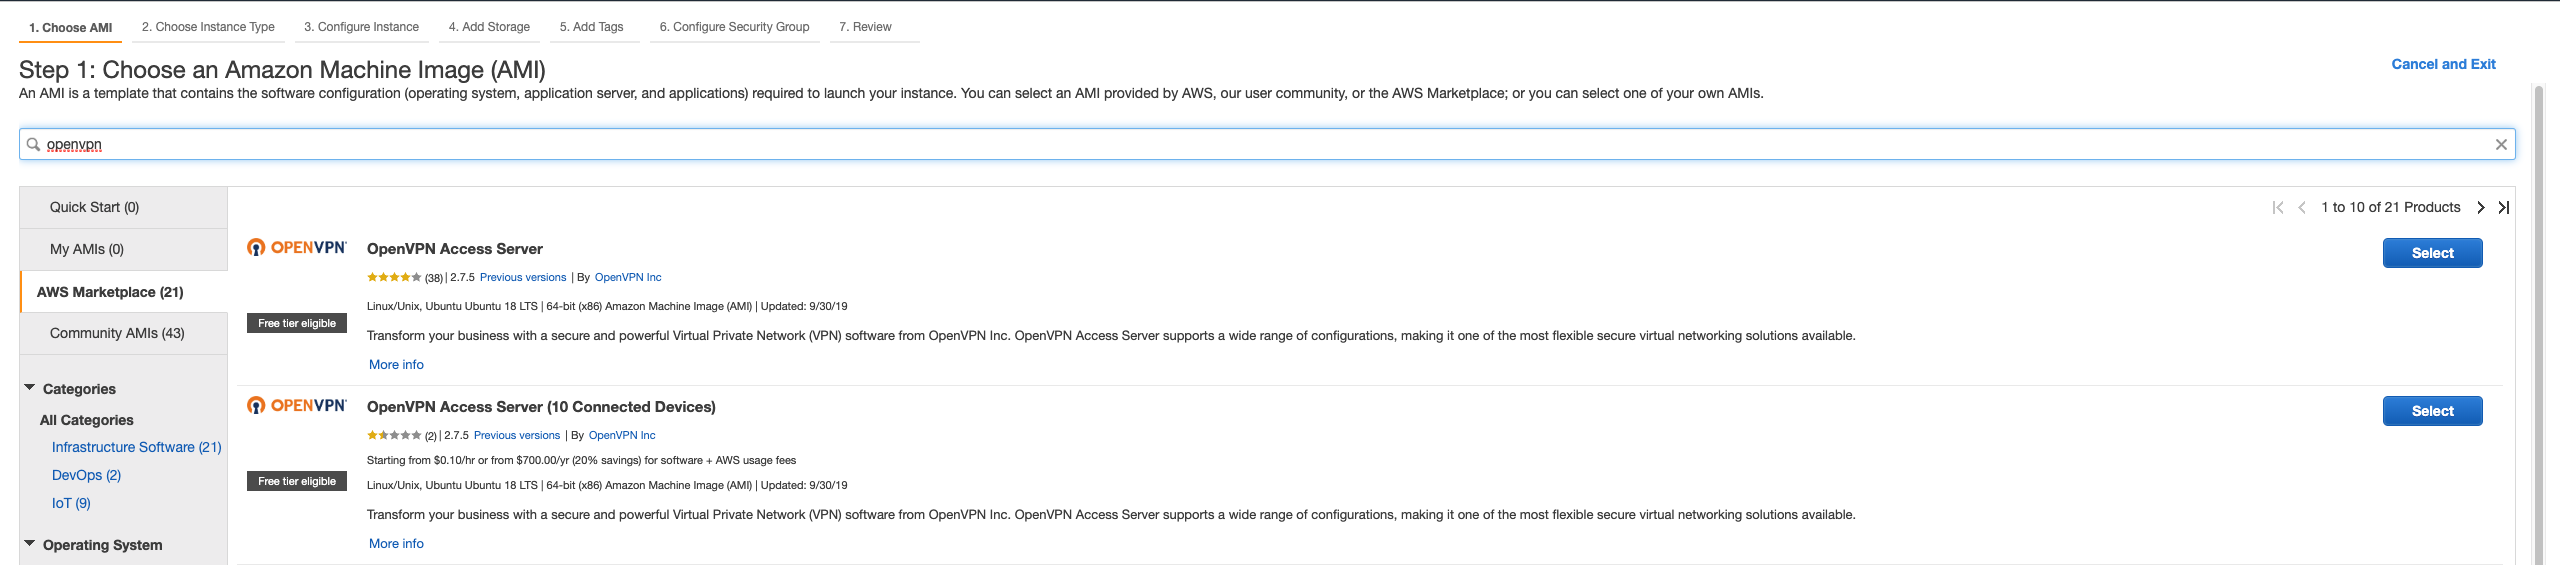Click Free tier eligible badge in first listing
Viewport: 2560px width, 565px height.
point(297,323)
